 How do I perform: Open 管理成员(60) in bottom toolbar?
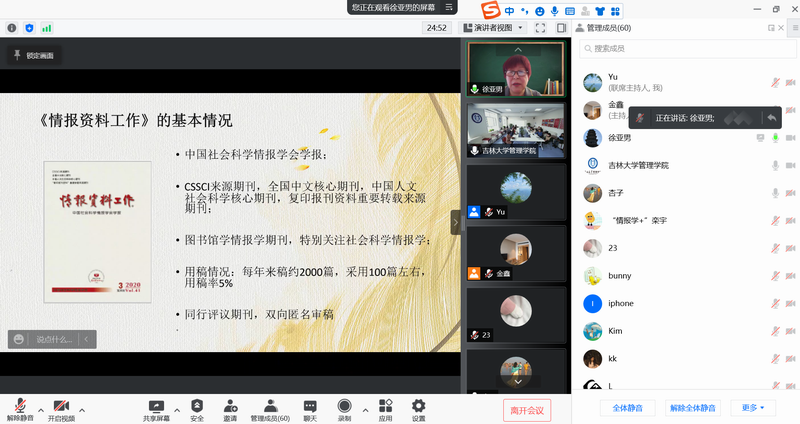pos(269,408)
